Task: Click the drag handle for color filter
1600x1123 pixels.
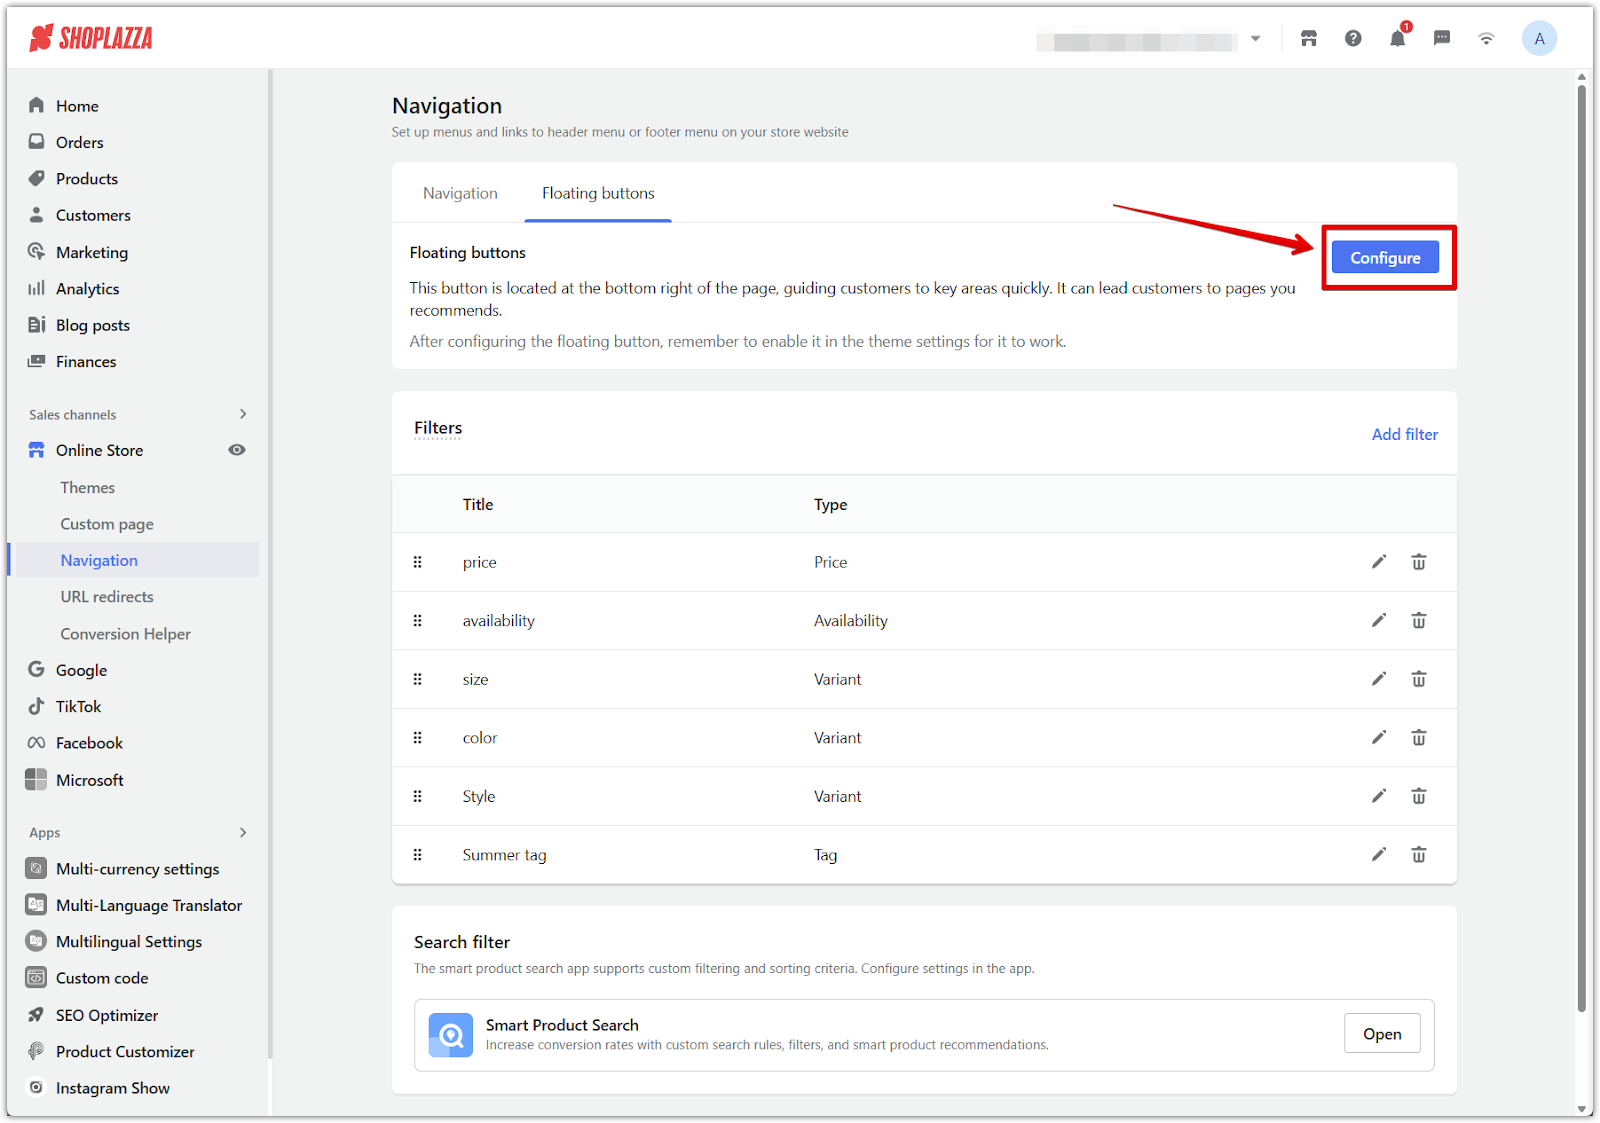Action: (418, 738)
